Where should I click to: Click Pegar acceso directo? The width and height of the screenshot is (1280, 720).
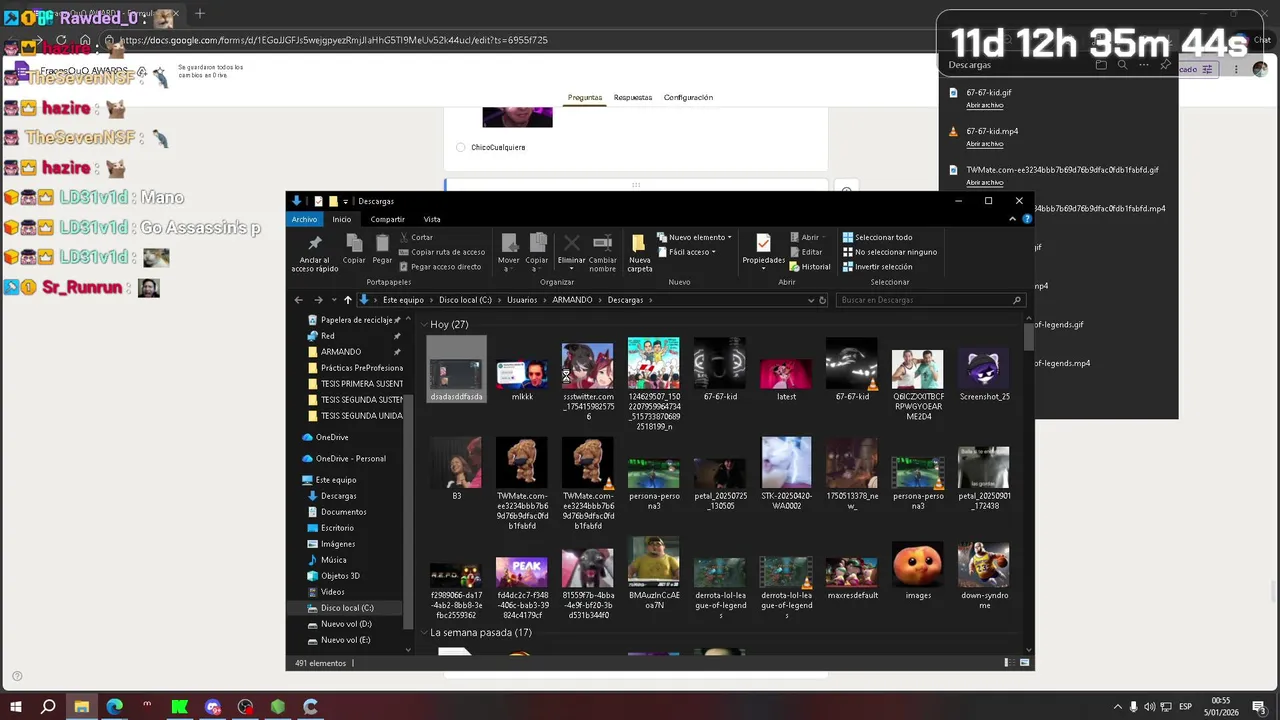tap(439, 267)
